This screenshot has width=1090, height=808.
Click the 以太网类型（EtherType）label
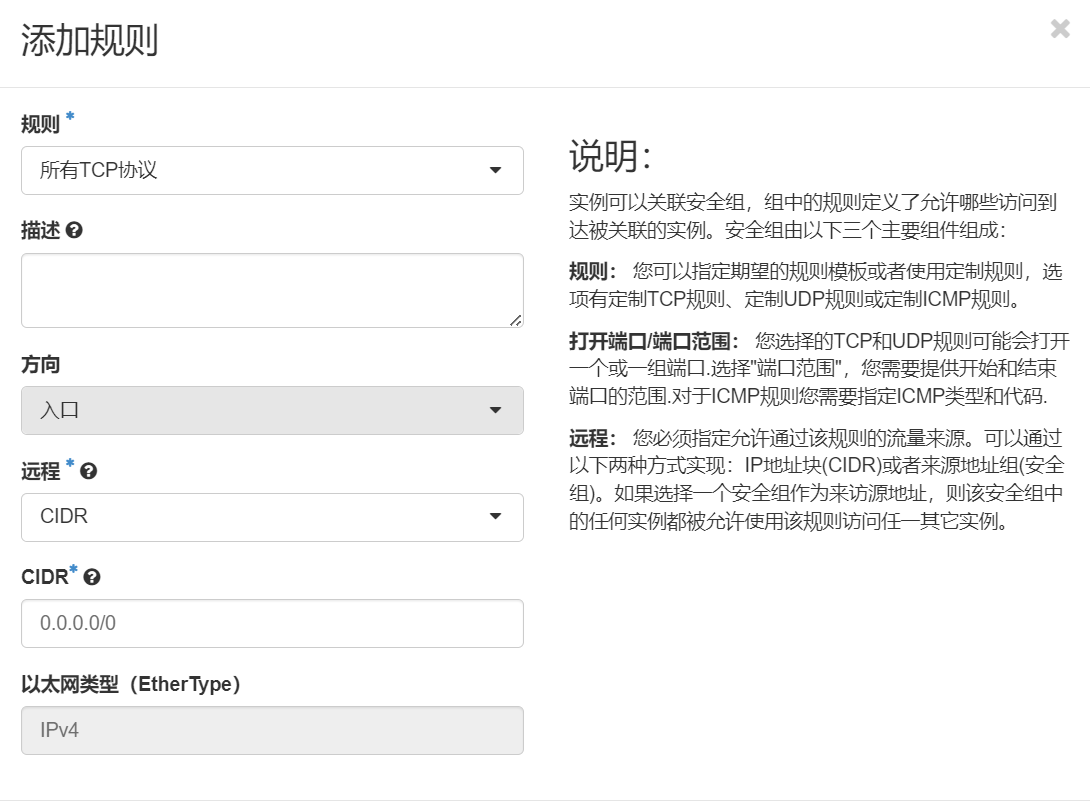pos(131,685)
